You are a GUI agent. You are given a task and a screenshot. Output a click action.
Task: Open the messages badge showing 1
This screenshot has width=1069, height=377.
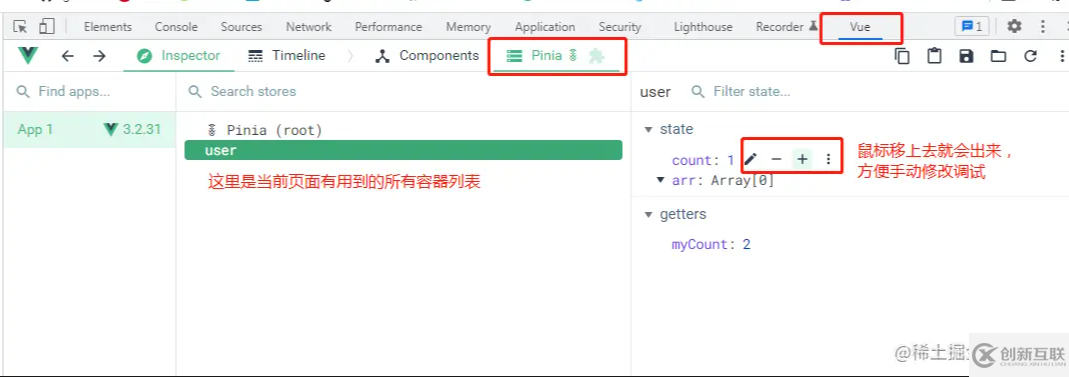click(x=972, y=27)
